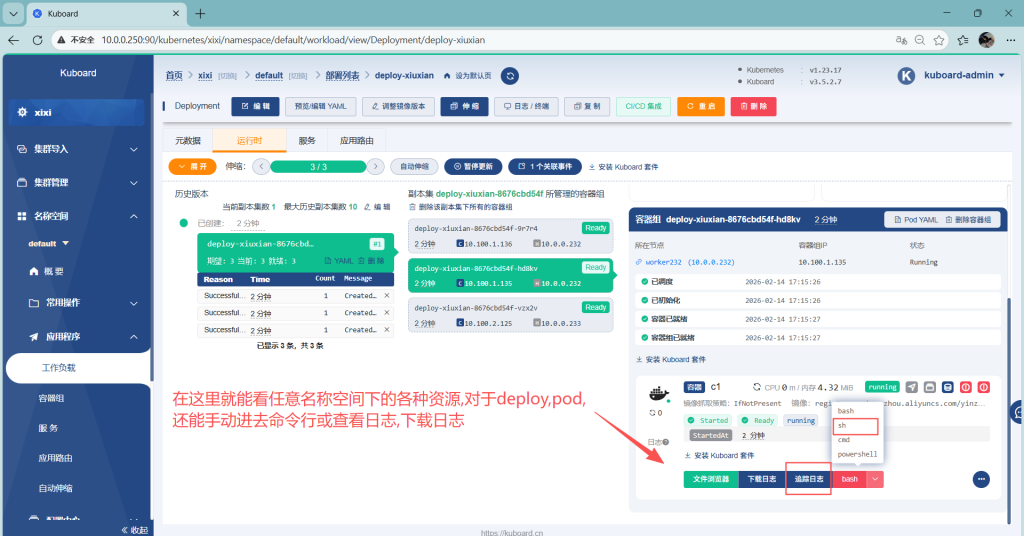Image resolution: width=1024 pixels, height=536 pixels.
Task: Open the dropdown arrow next to bash button
Action: pos(875,479)
